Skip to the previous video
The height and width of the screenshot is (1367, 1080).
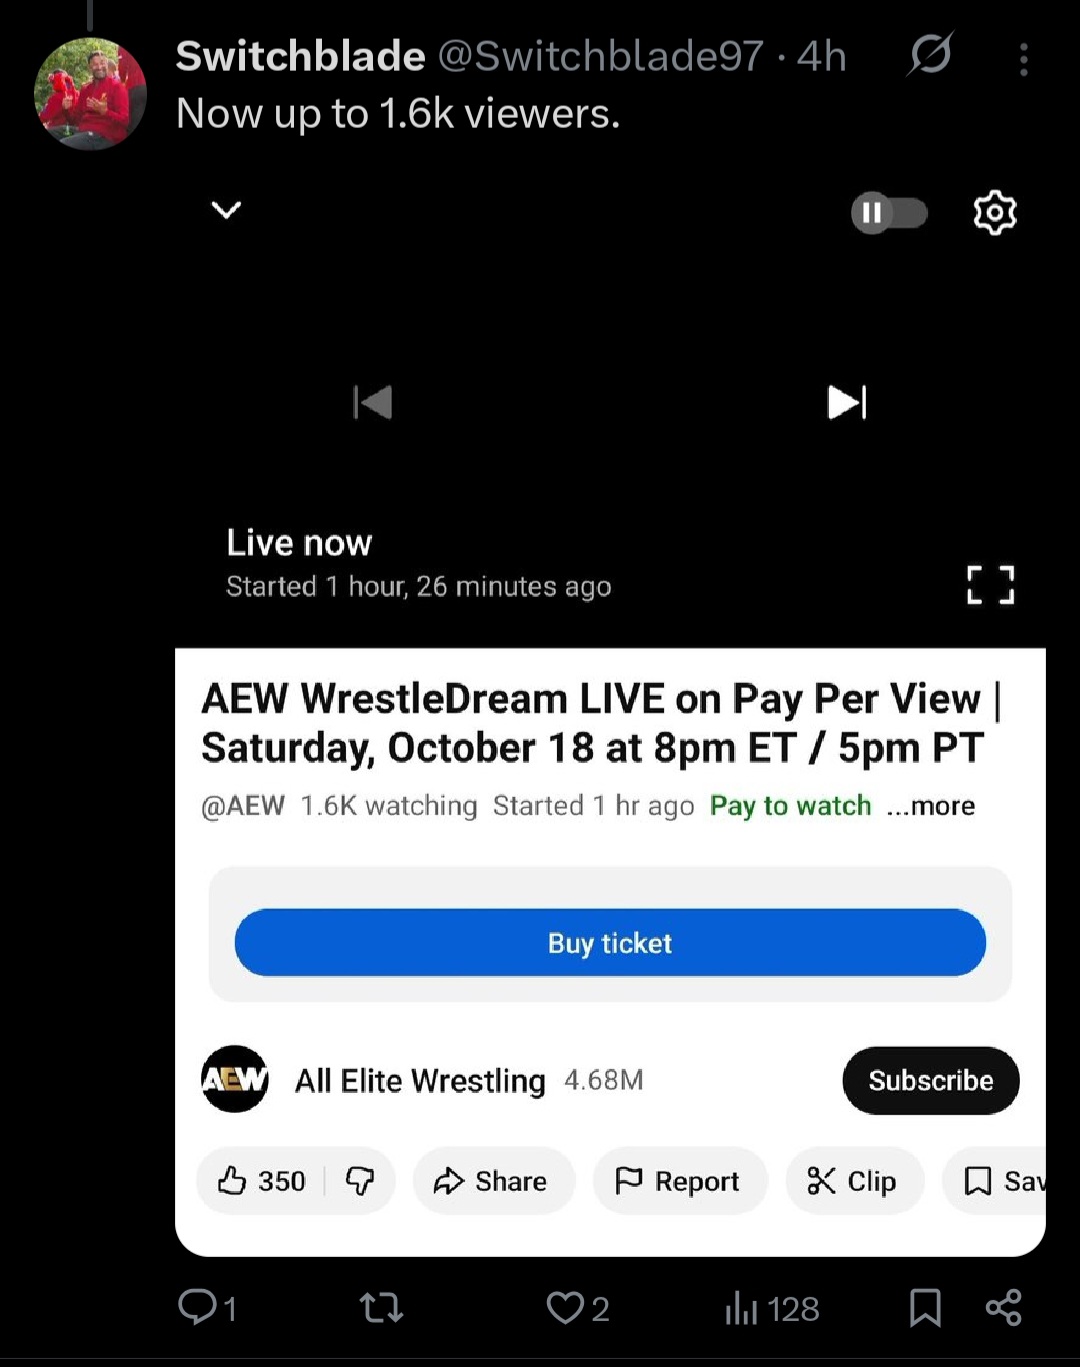tap(373, 402)
